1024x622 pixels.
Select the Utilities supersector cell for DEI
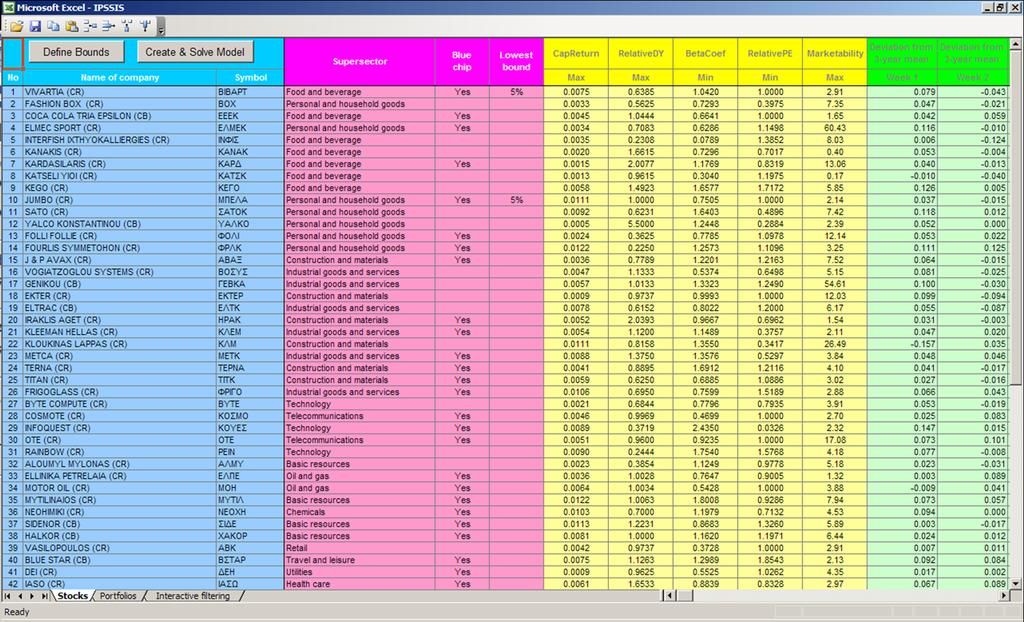360,572
